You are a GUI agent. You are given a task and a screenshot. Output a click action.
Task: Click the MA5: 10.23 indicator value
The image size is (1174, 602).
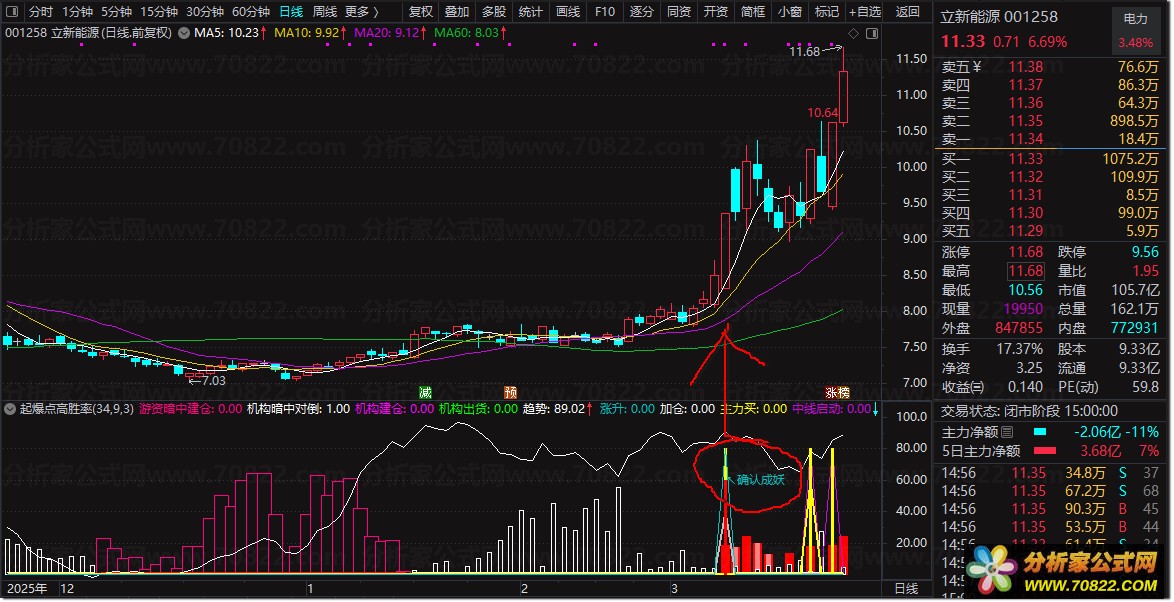click(230, 33)
